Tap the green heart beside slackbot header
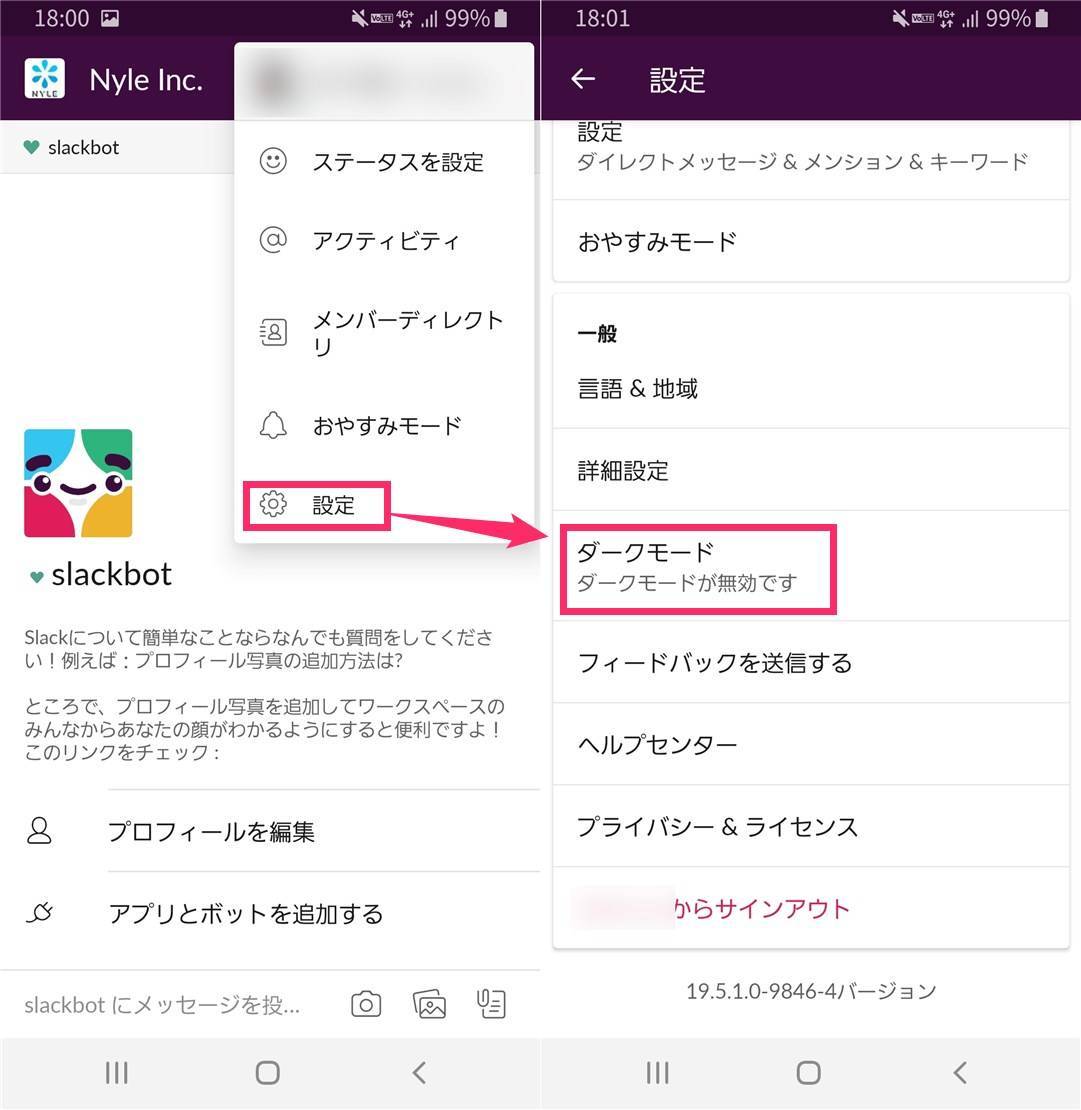Viewport: 1081px width, 1110px height. [x=31, y=147]
